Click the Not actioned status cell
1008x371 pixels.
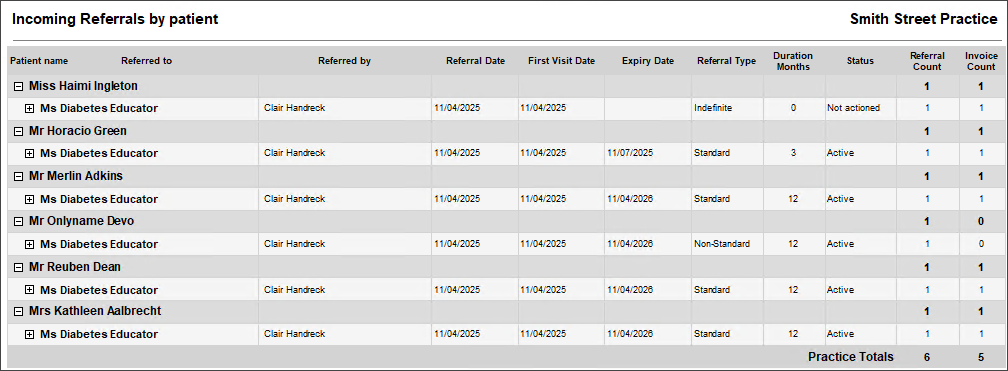854,108
